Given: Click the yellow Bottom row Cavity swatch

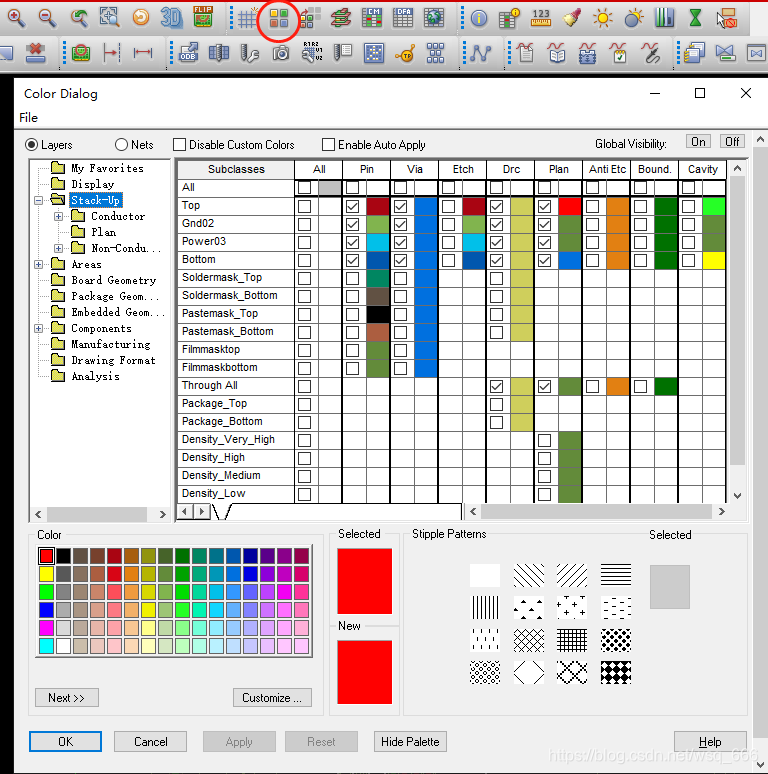Looking at the screenshot, I should pos(713,260).
